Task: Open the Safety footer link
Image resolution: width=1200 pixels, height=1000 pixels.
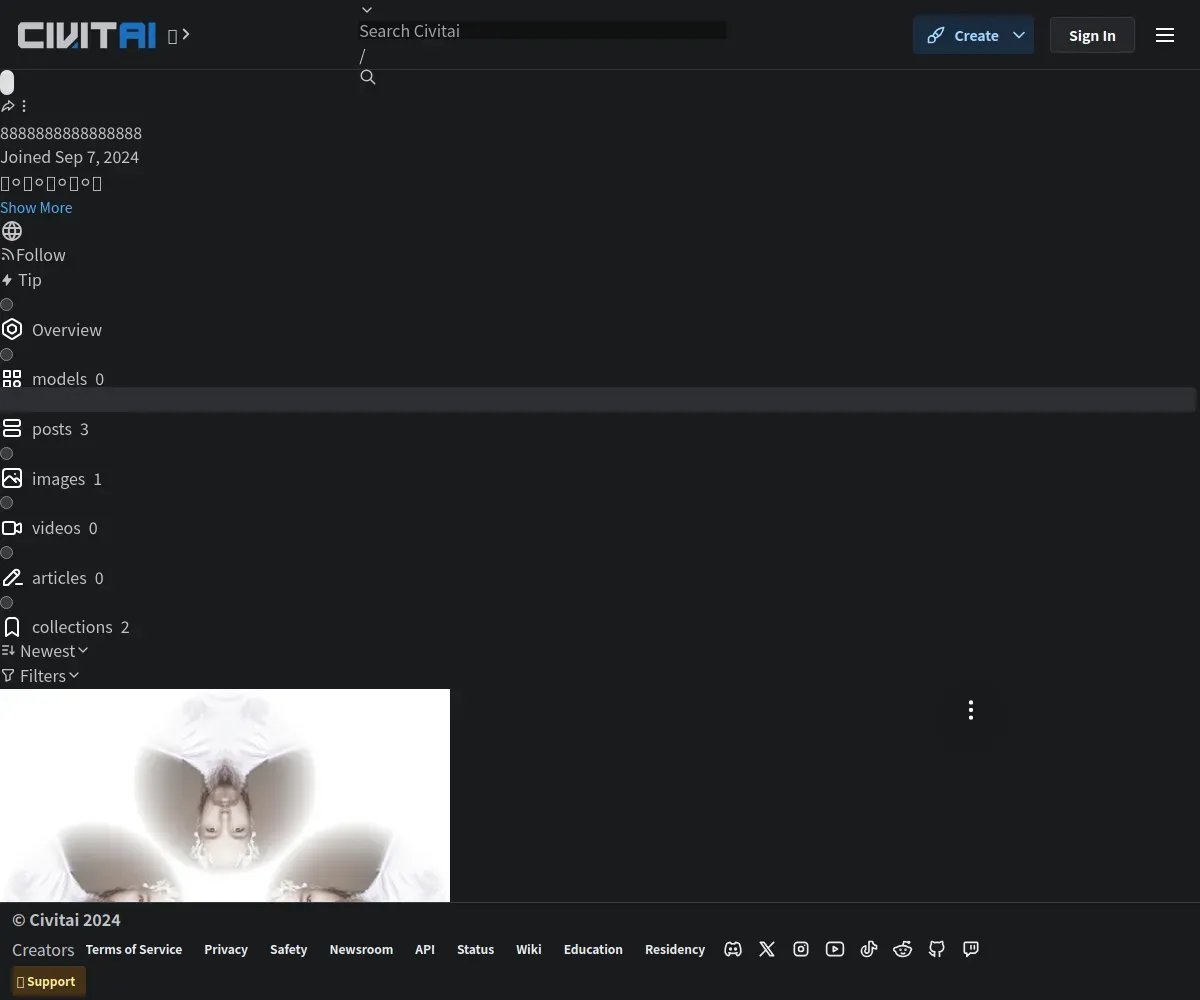Action: click(288, 949)
